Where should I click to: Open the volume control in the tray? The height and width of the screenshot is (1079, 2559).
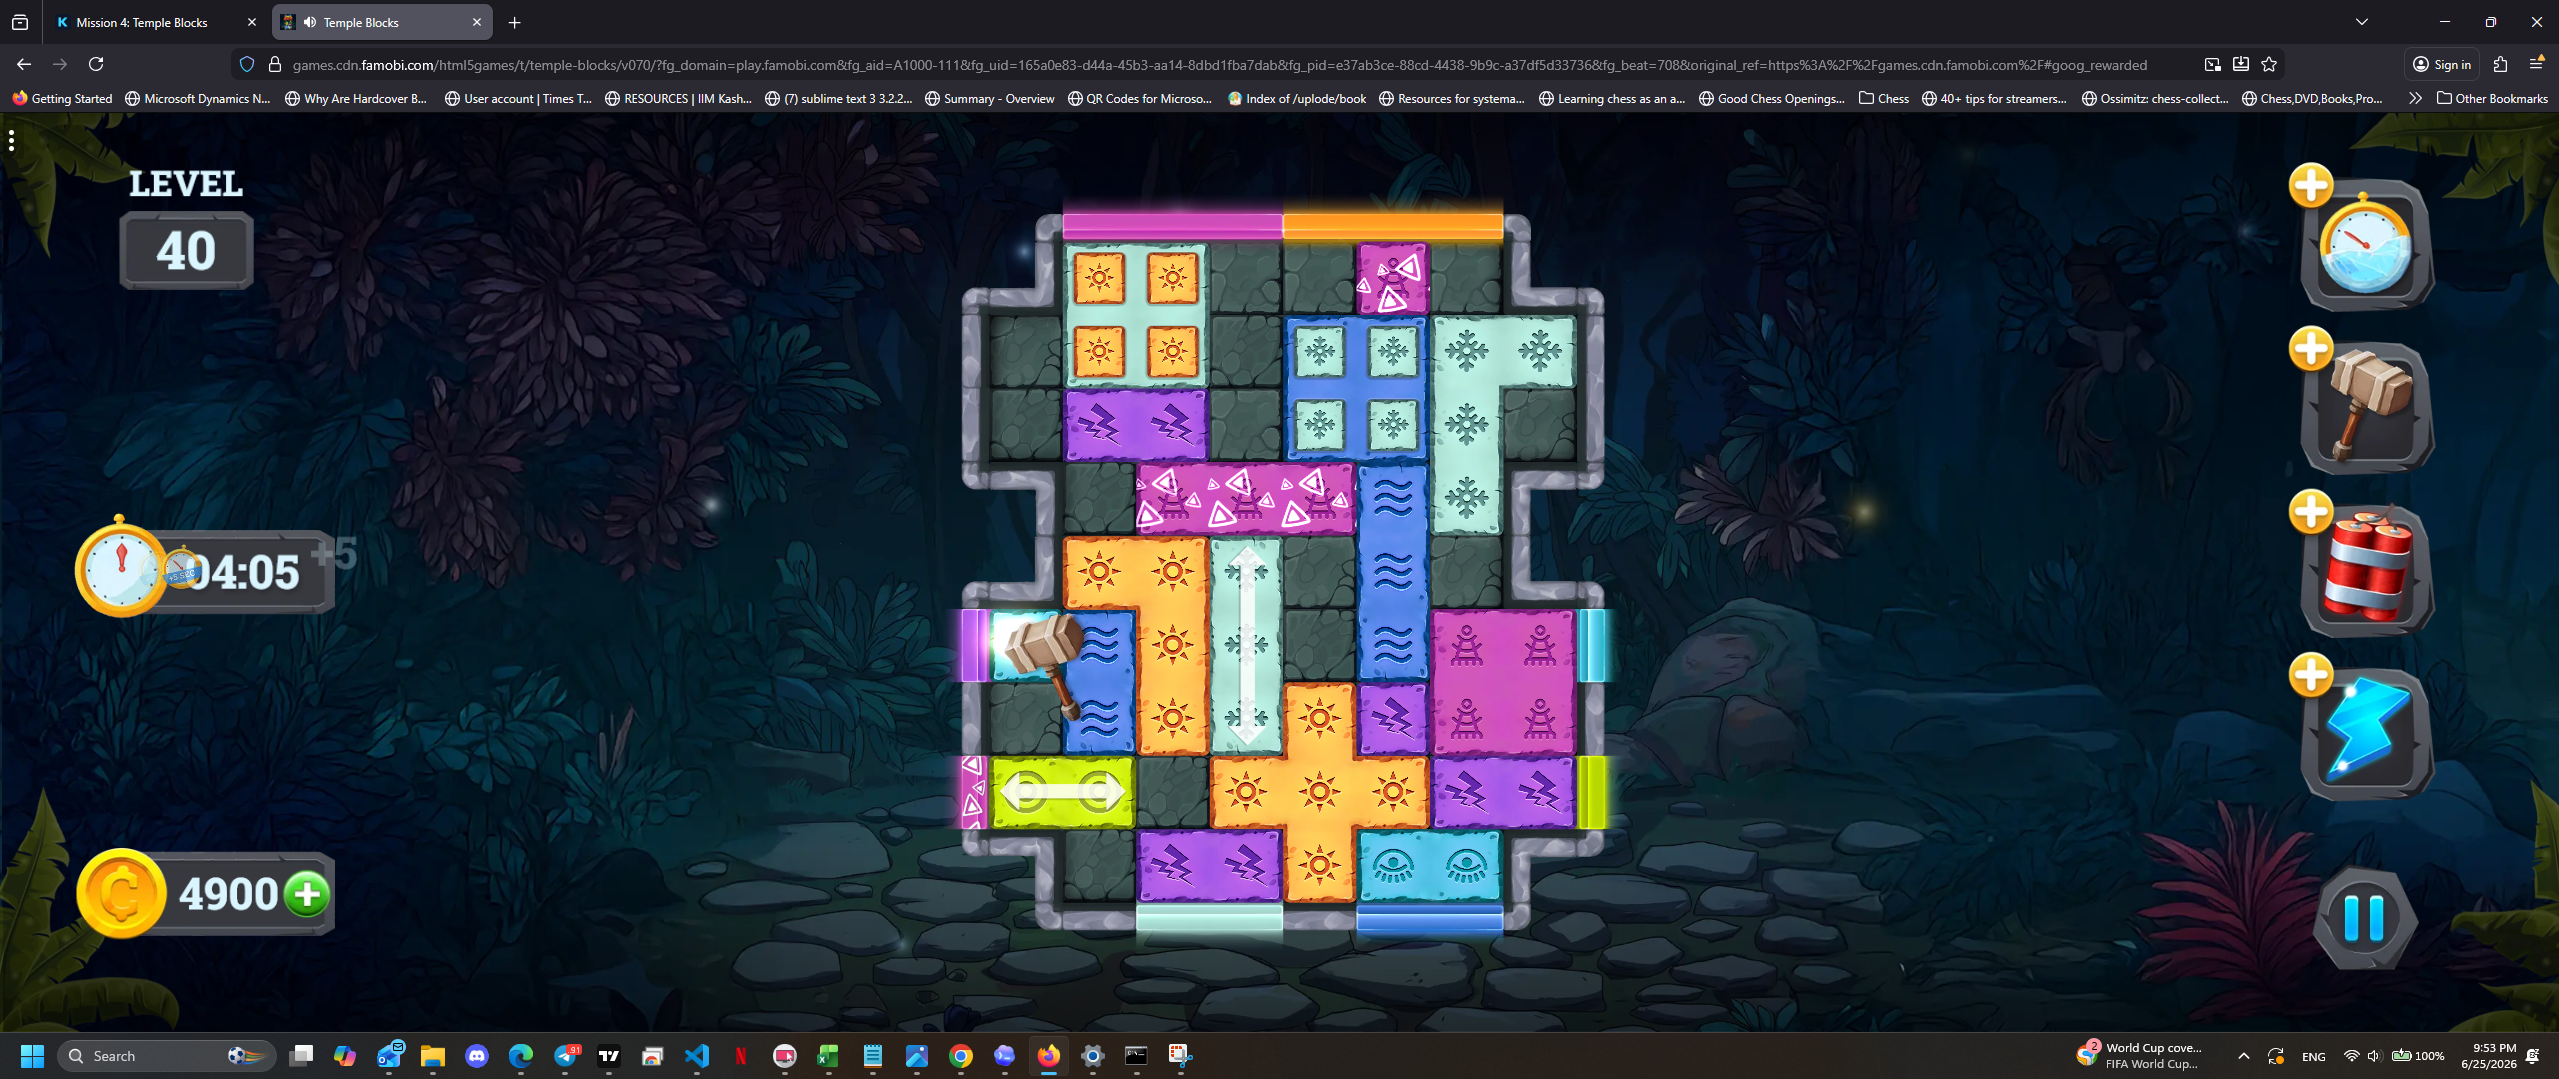click(x=2374, y=1056)
